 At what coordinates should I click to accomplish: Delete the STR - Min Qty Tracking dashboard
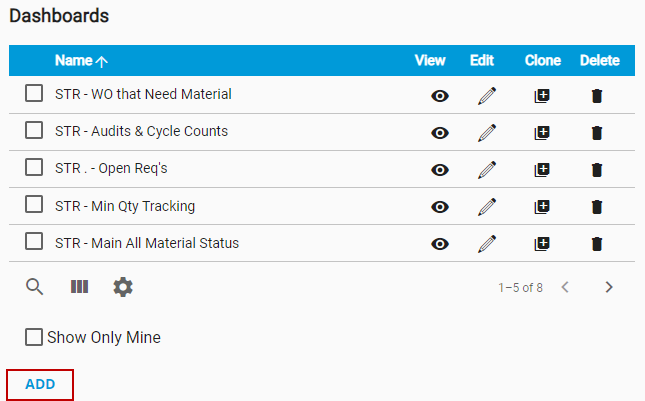[597, 207]
